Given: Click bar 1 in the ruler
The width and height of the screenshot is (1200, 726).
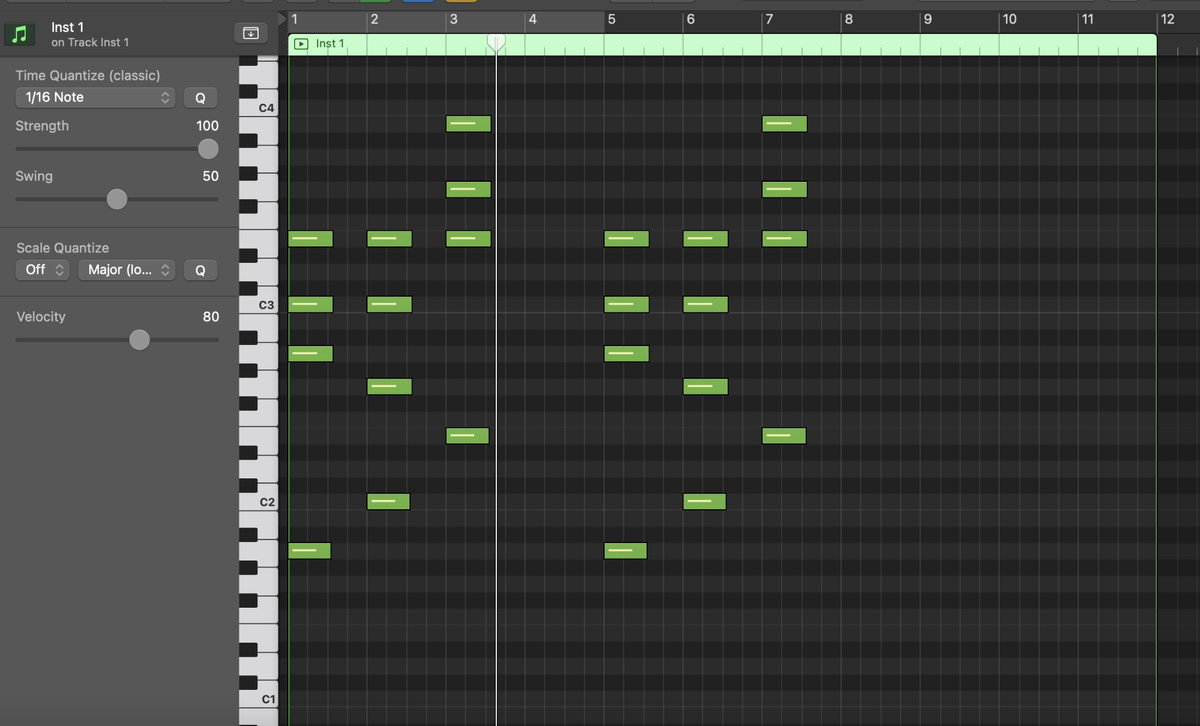Looking at the screenshot, I should tap(295, 18).
